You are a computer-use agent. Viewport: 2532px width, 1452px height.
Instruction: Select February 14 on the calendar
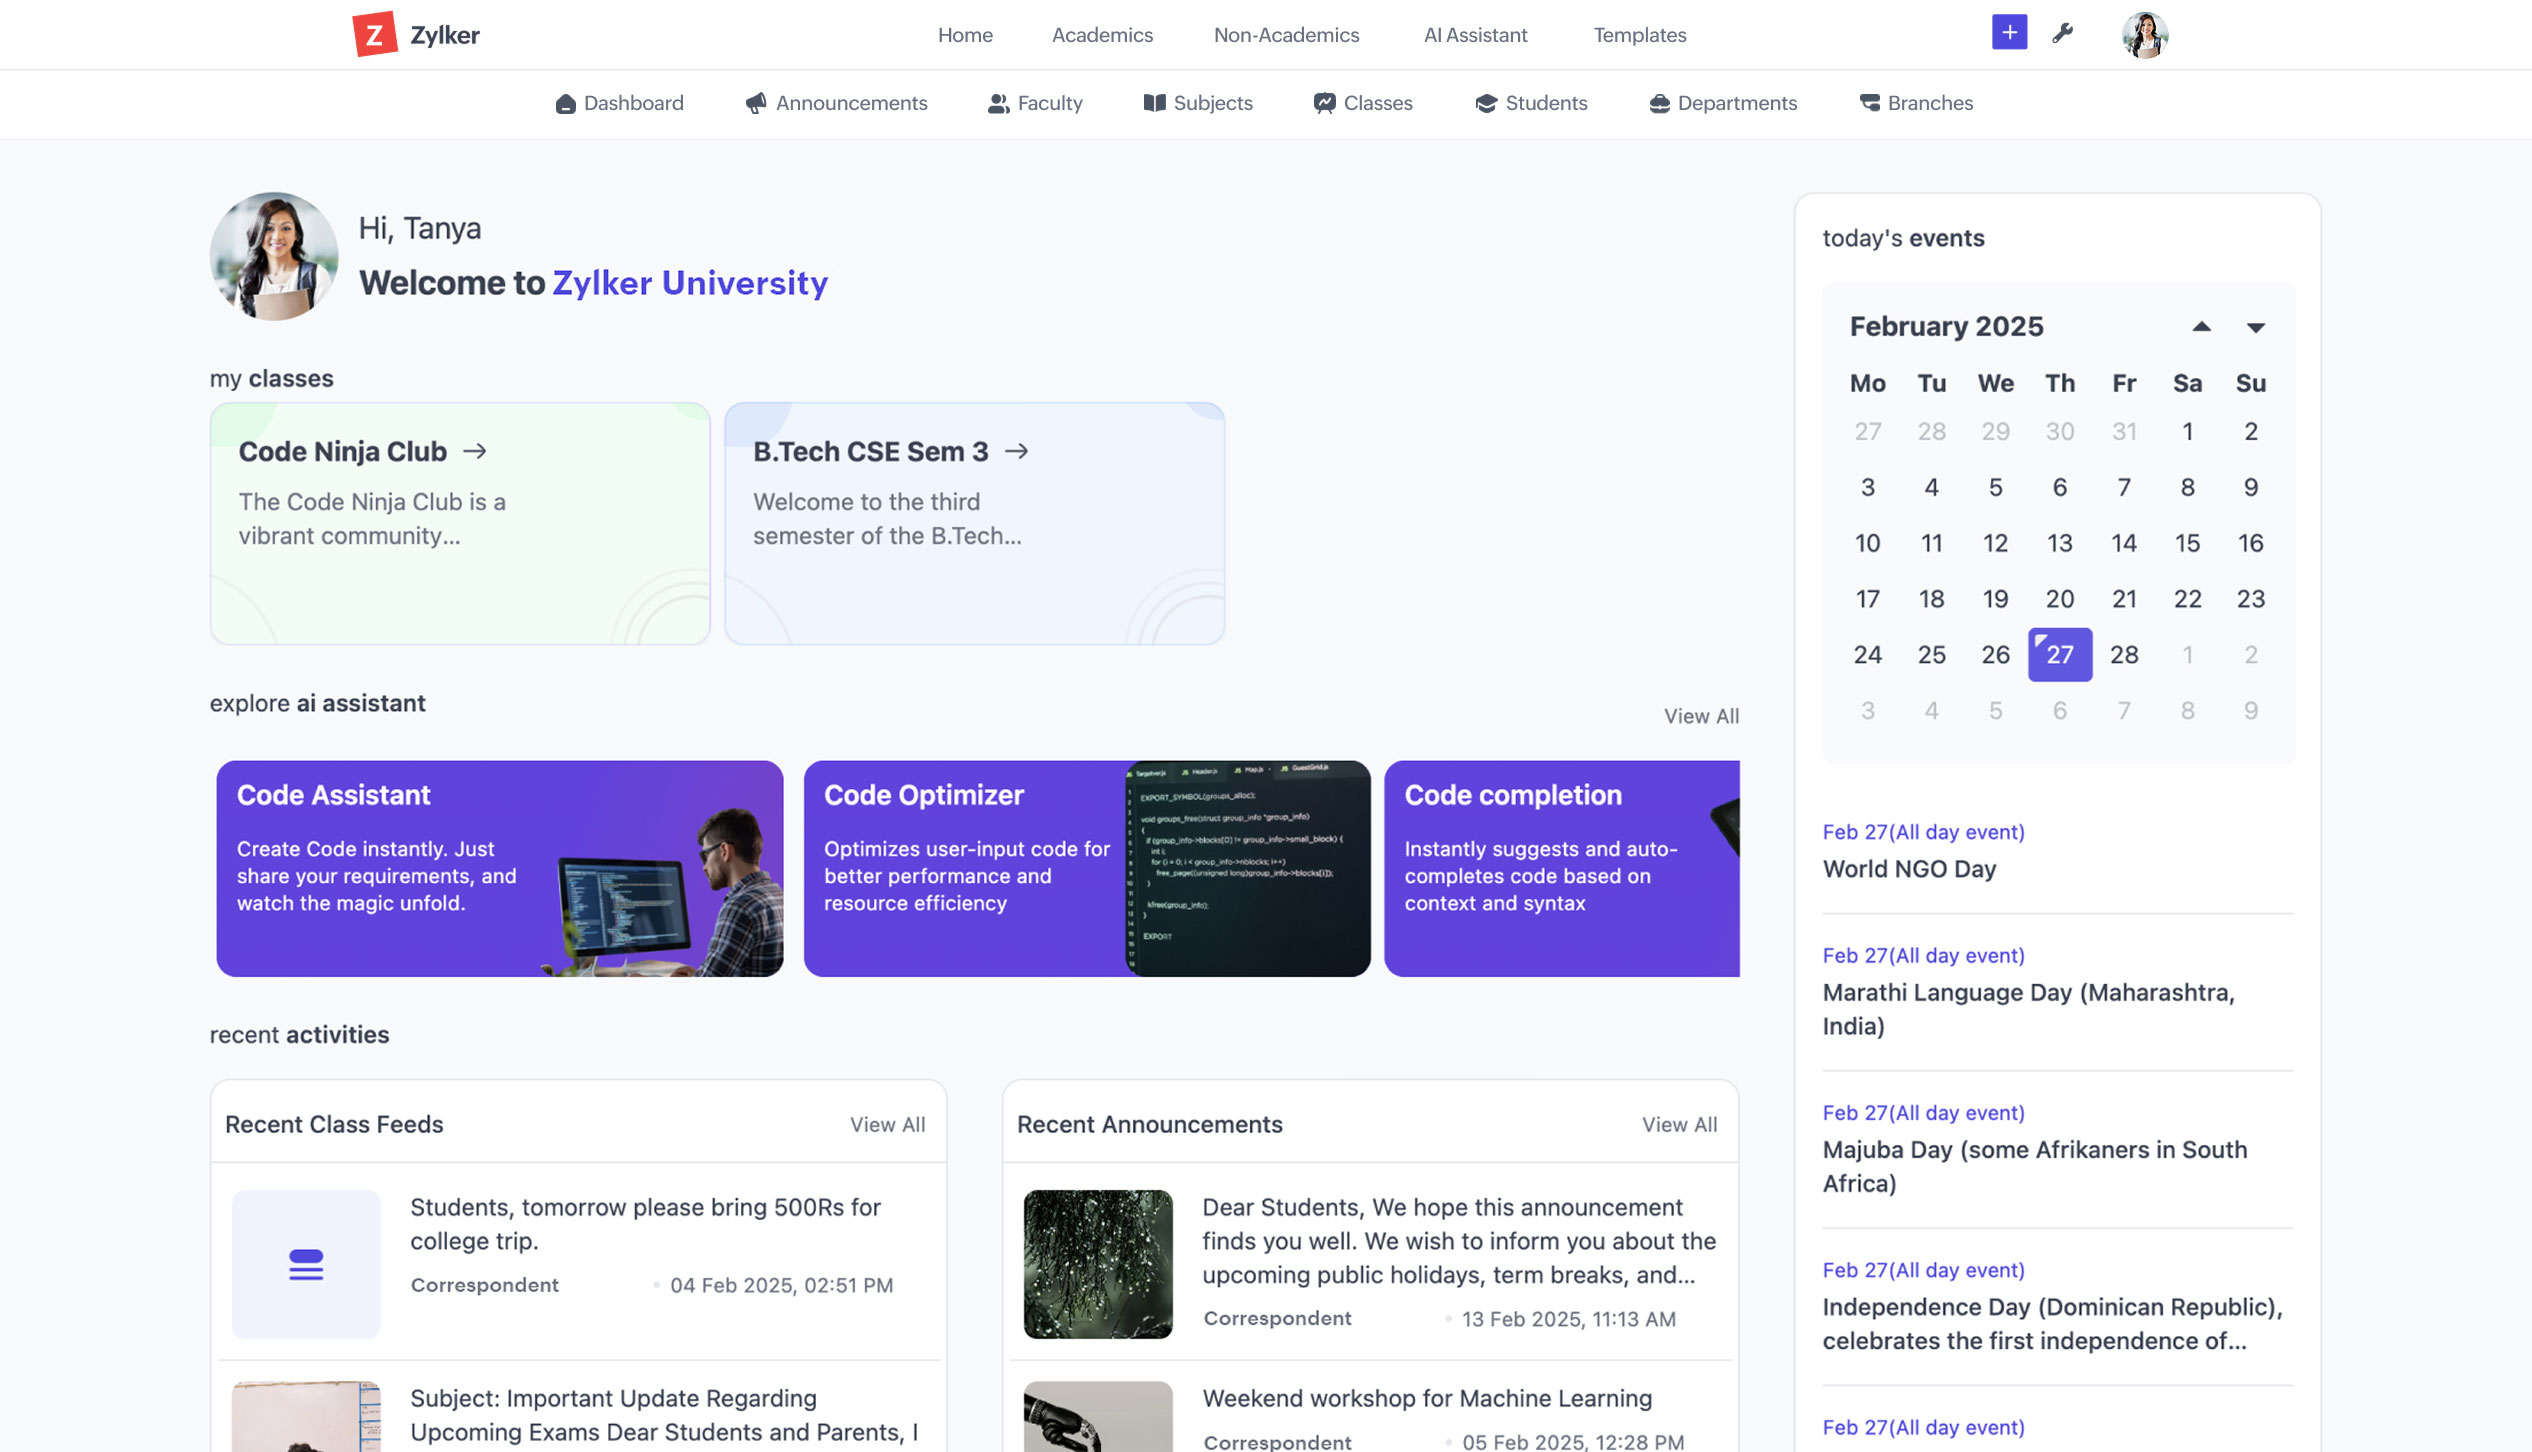(x=2124, y=543)
